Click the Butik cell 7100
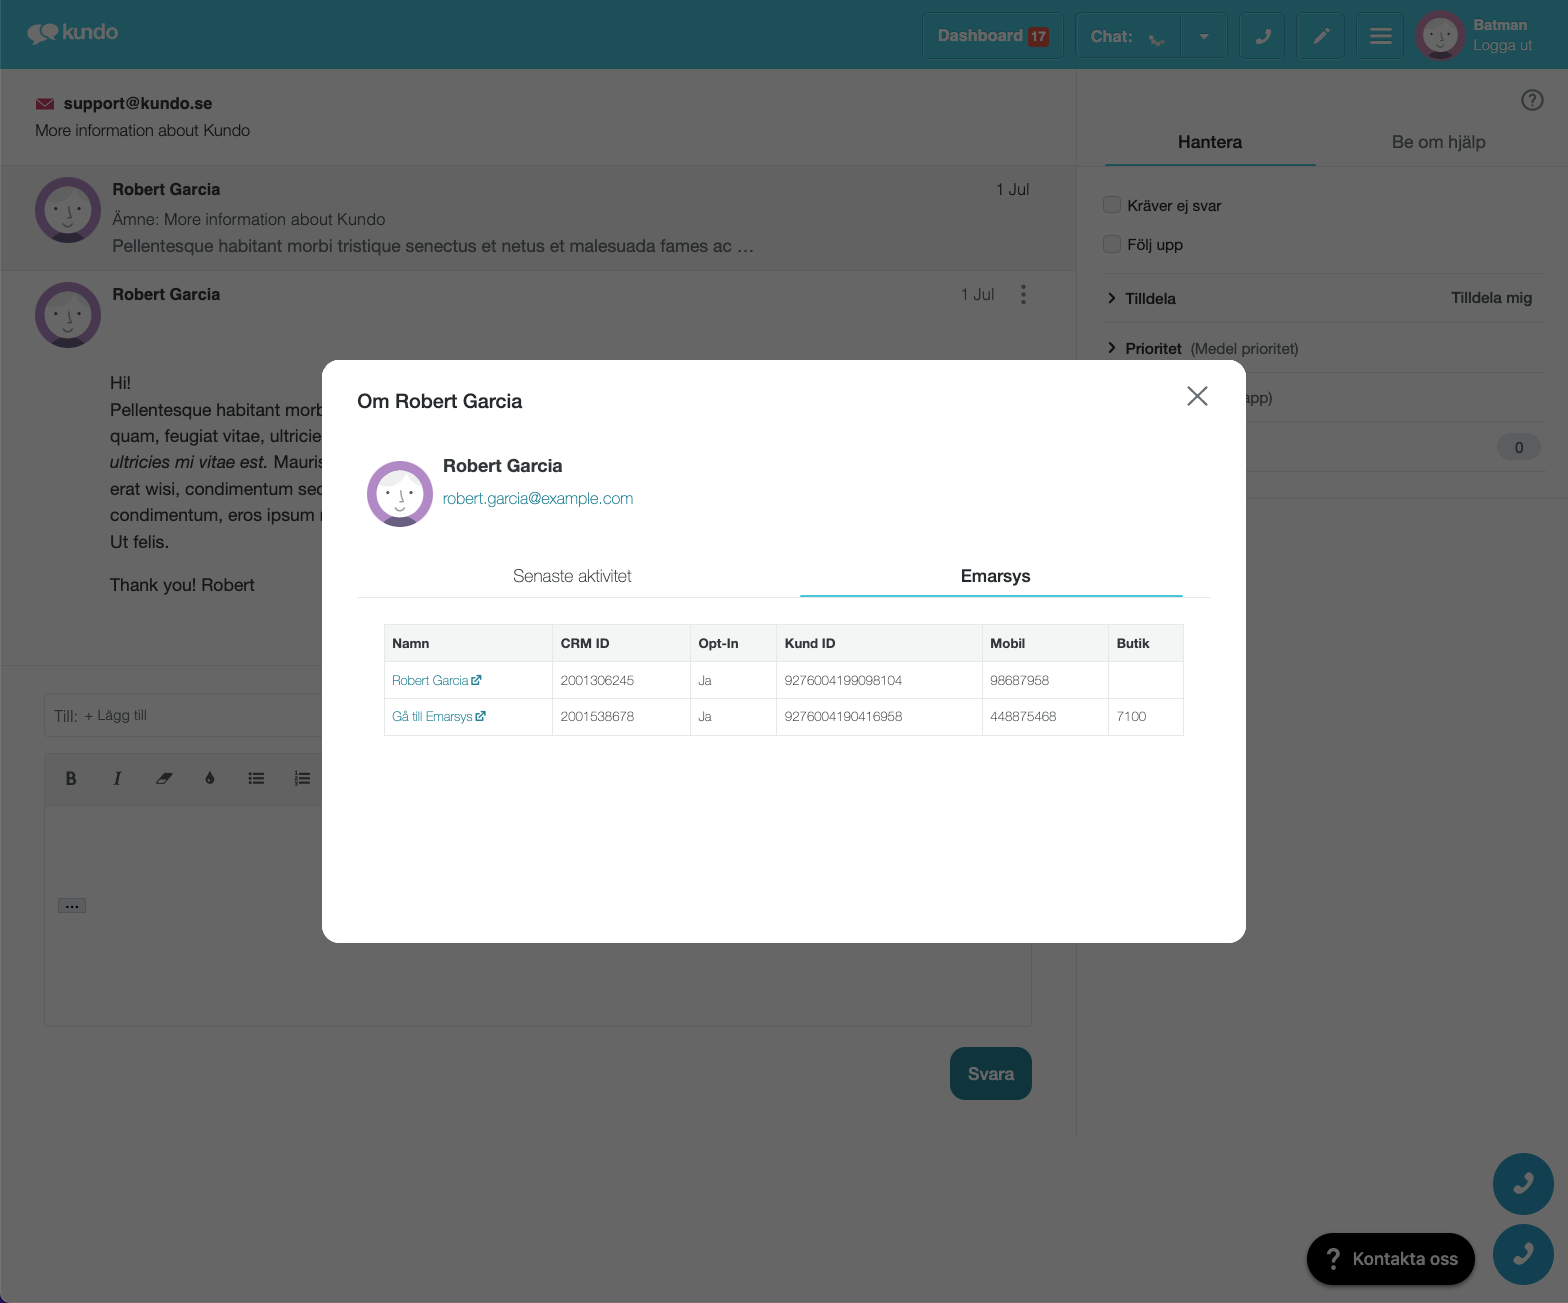Image resolution: width=1568 pixels, height=1303 pixels. point(1146,716)
